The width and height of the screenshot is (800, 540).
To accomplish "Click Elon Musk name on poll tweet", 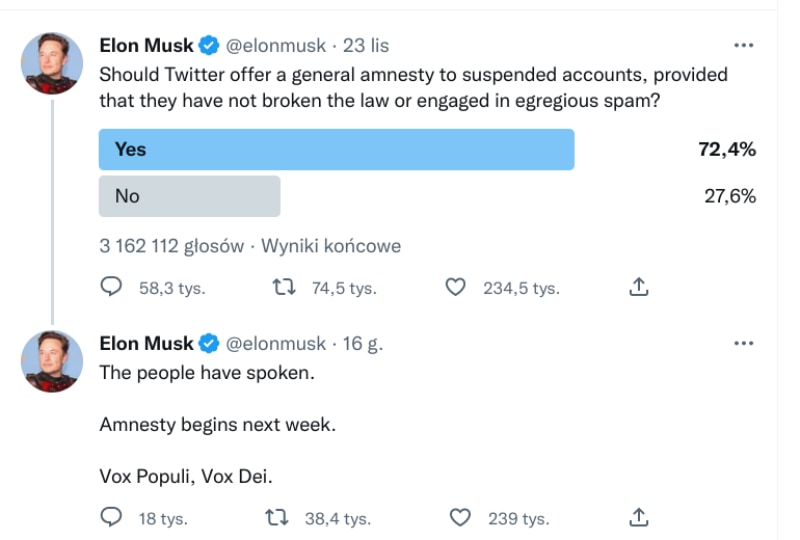I will point(146,46).
